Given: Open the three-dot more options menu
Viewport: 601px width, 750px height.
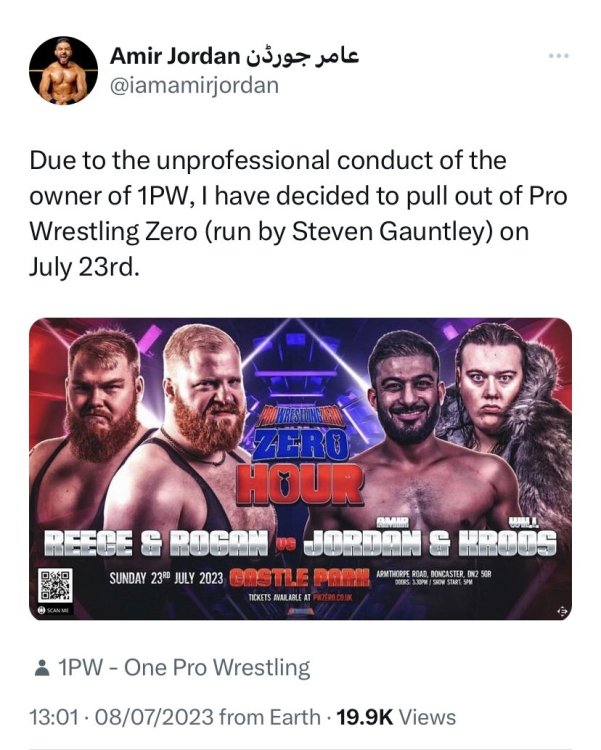Looking at the screenshot, I should (x=558, y=56).
